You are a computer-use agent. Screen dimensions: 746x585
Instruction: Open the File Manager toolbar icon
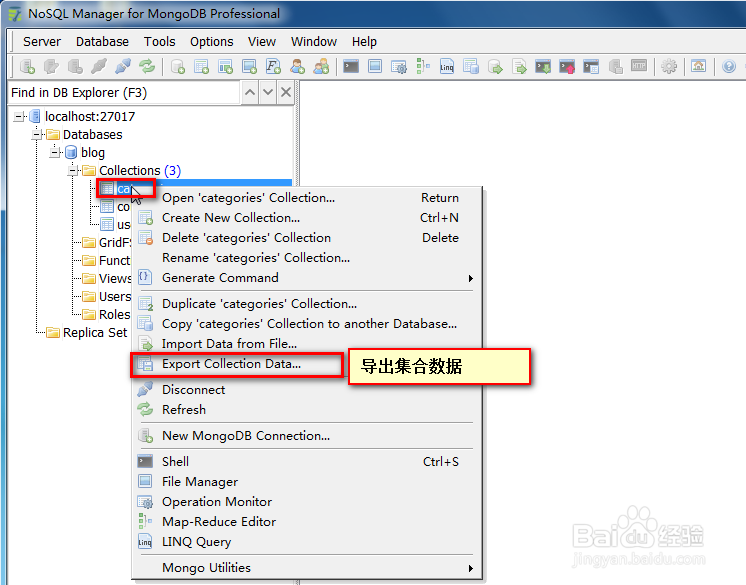[375, 66]
